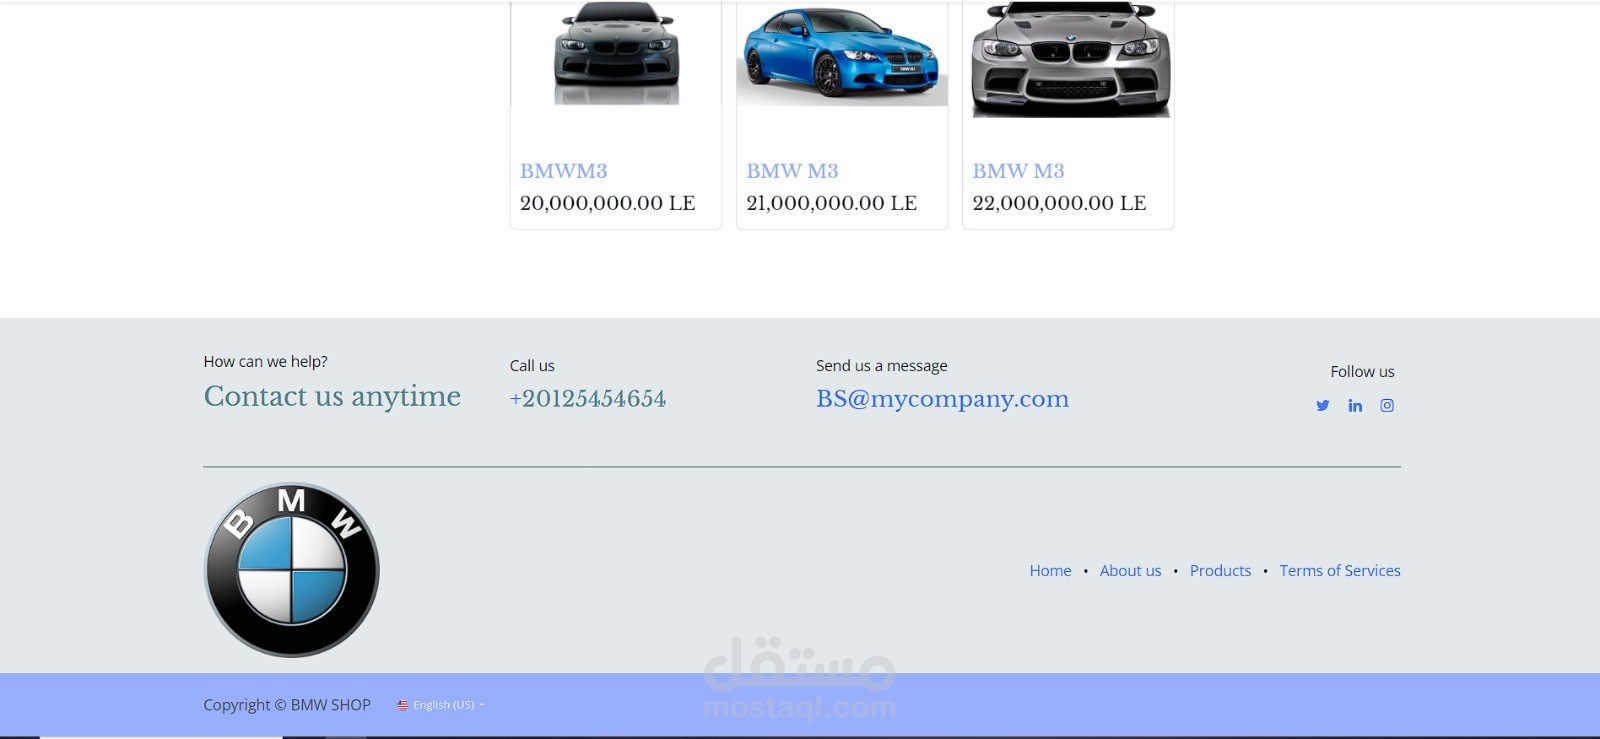Open the English (US) language dropdown
The width and height of the screenshot is (1600, 739).
tap(441, 705)
